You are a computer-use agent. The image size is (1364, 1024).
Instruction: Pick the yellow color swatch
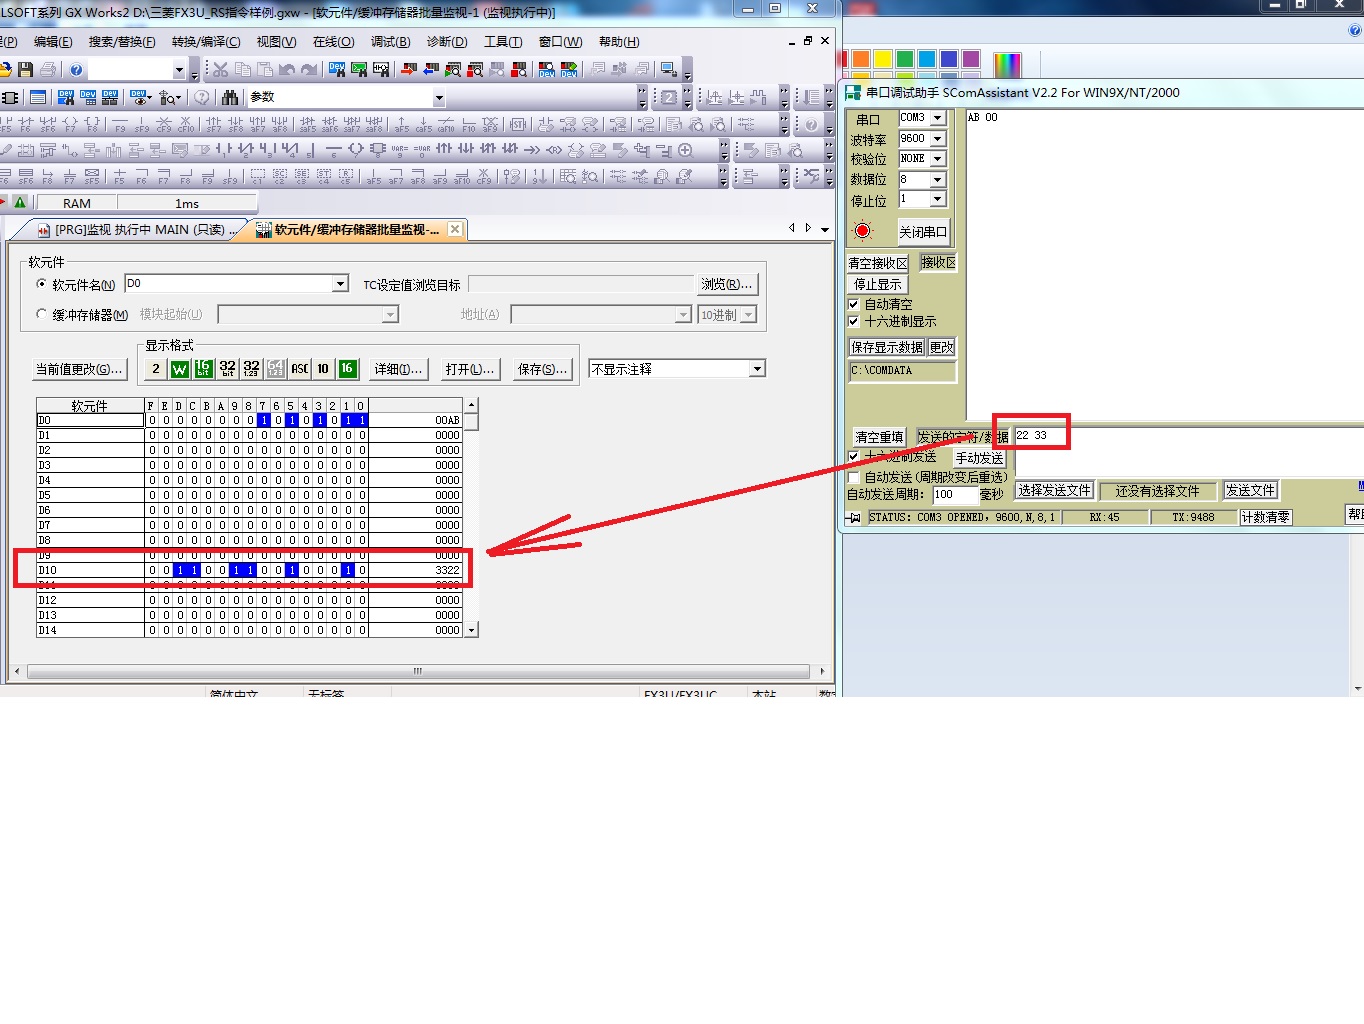(882, 59)
